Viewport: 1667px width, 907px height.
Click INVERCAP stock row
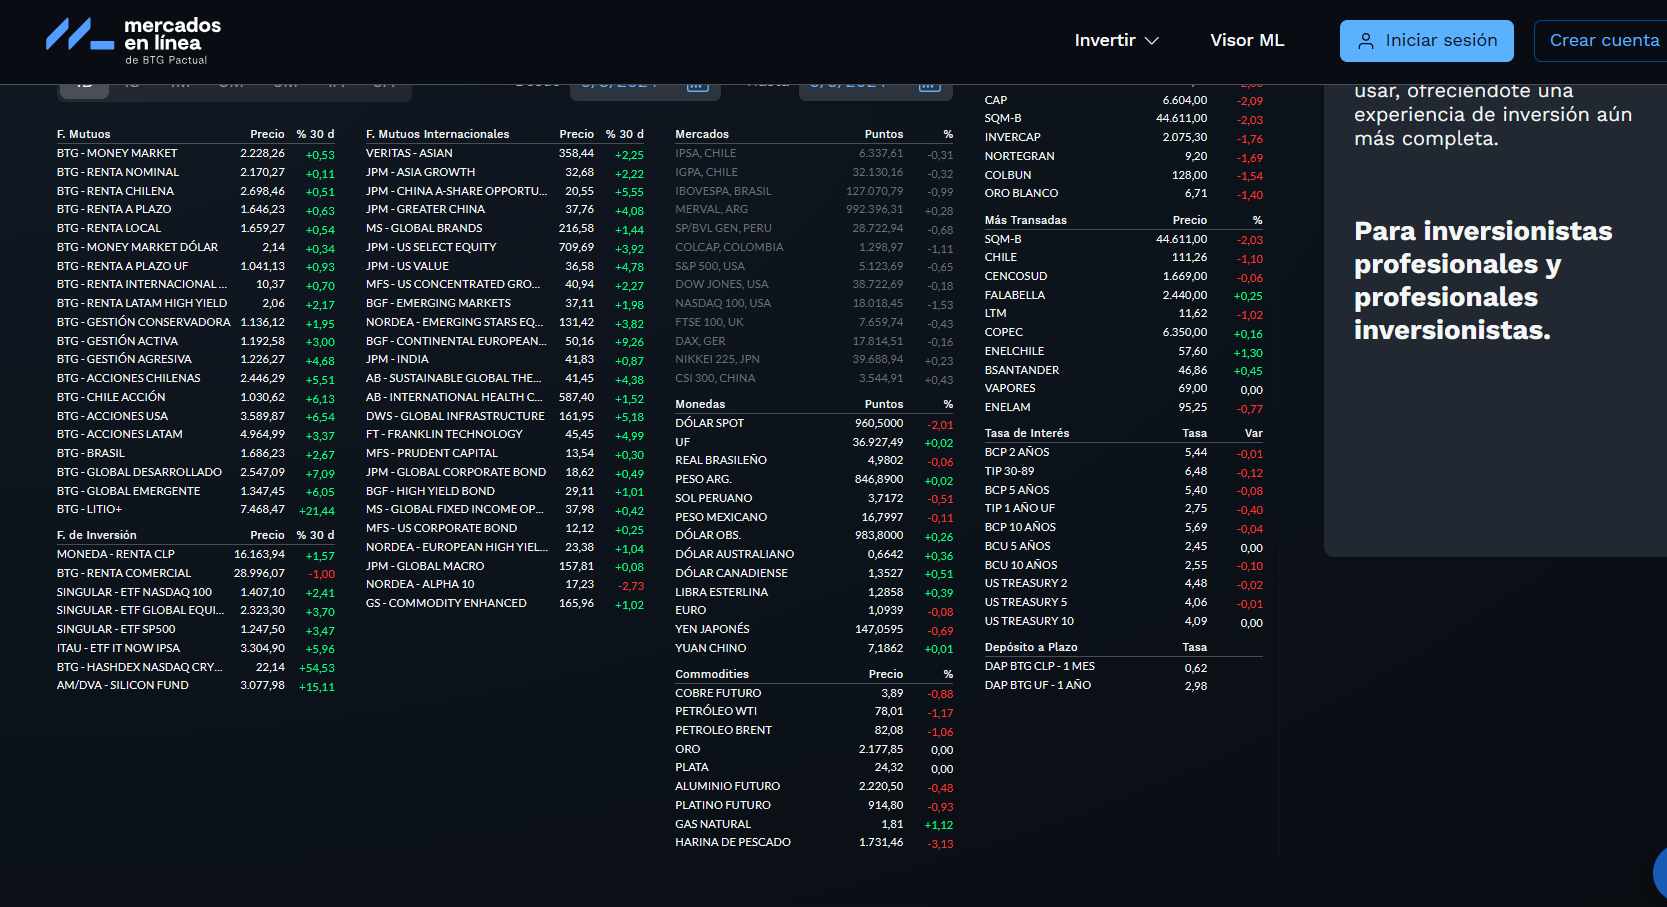tap(1123, 137)
